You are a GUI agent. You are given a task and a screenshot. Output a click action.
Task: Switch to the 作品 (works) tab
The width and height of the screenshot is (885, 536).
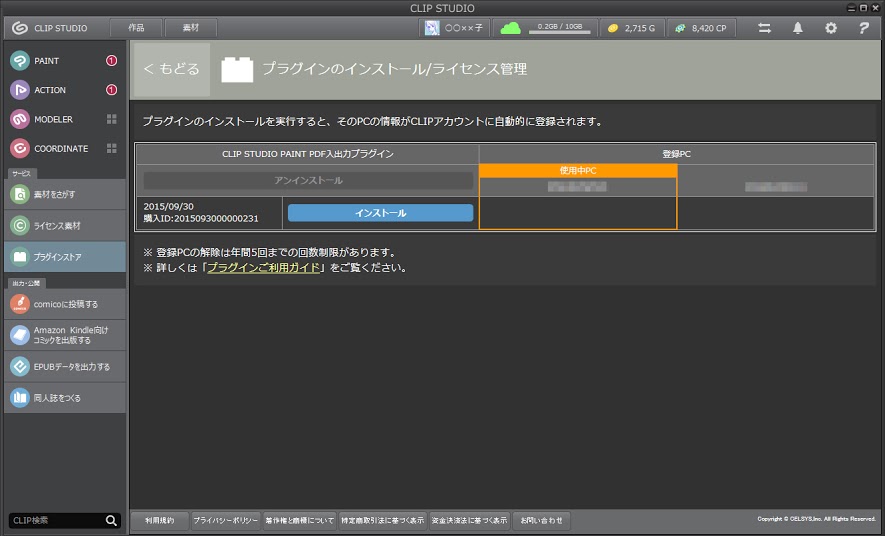tap(136, 28)
